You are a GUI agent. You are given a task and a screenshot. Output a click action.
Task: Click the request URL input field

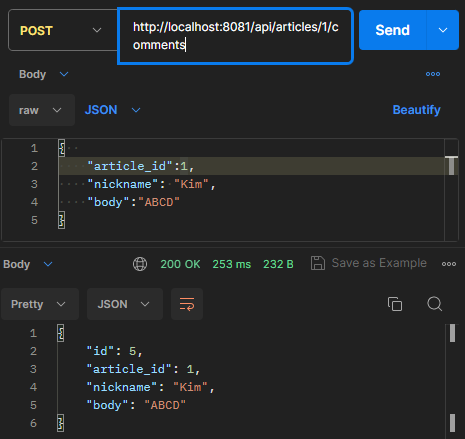pyautogui.click(x=235, y=36)
